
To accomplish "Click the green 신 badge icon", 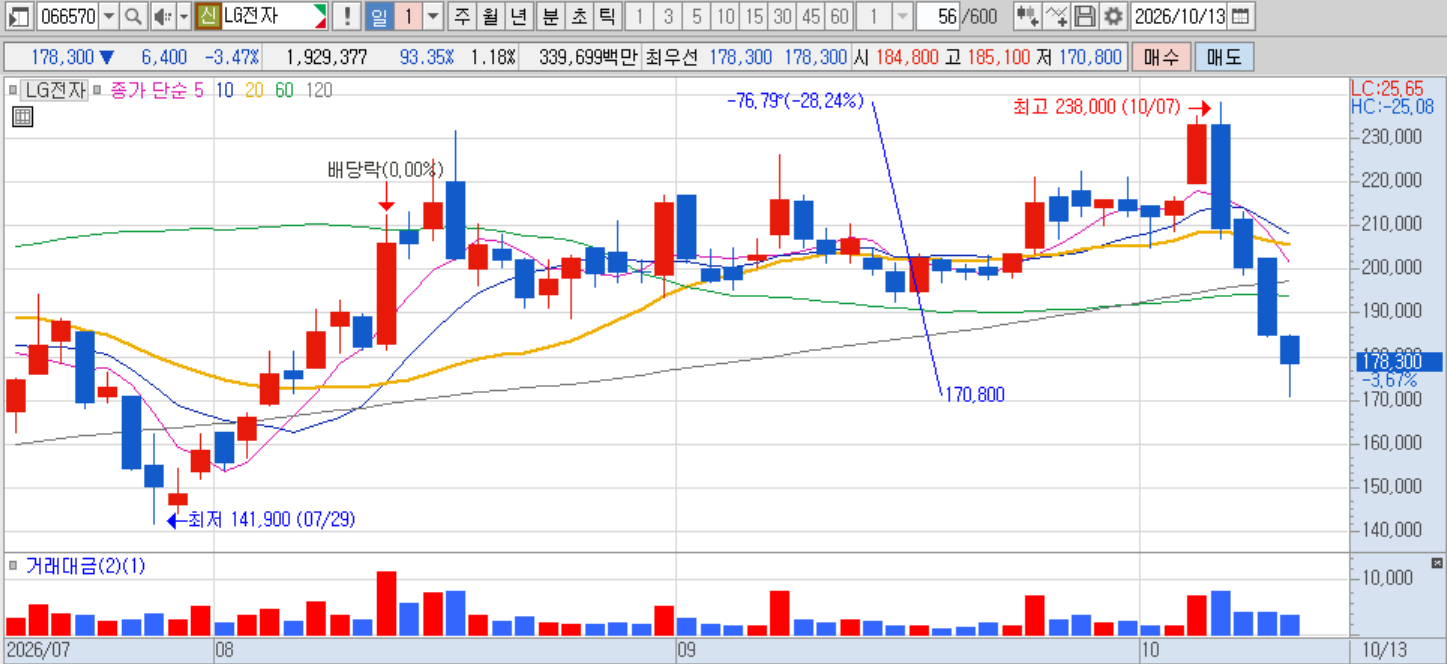I will (x=208, y=16).
